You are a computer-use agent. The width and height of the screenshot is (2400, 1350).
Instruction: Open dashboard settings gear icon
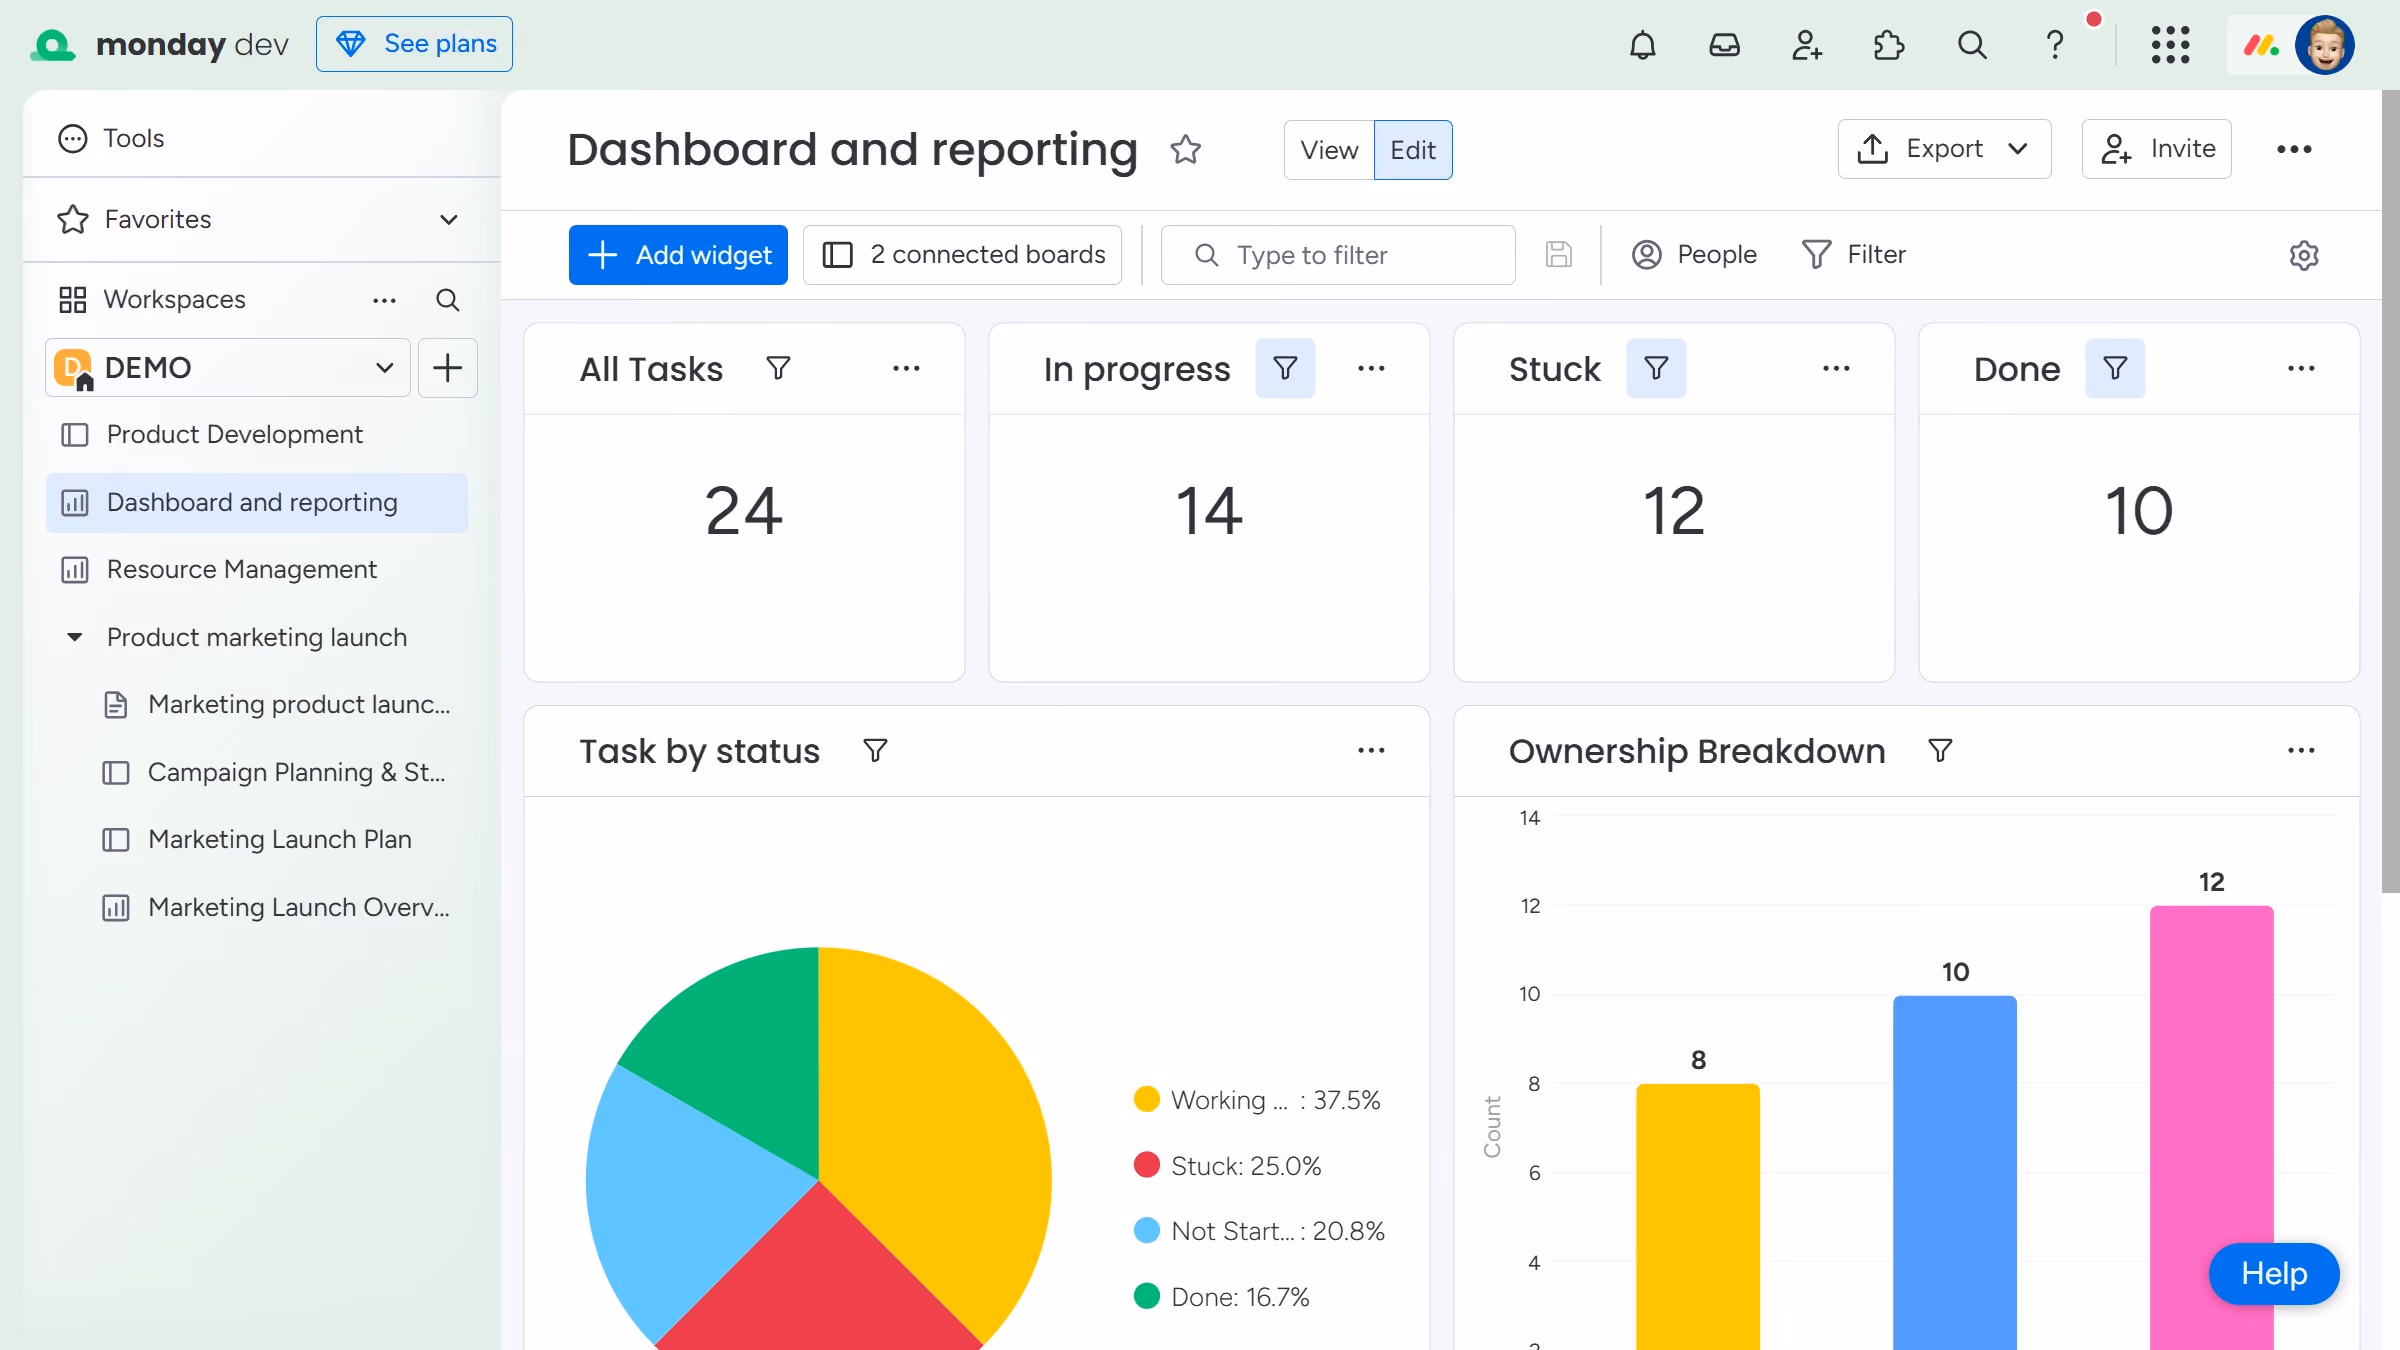[x=2304, y=255]
